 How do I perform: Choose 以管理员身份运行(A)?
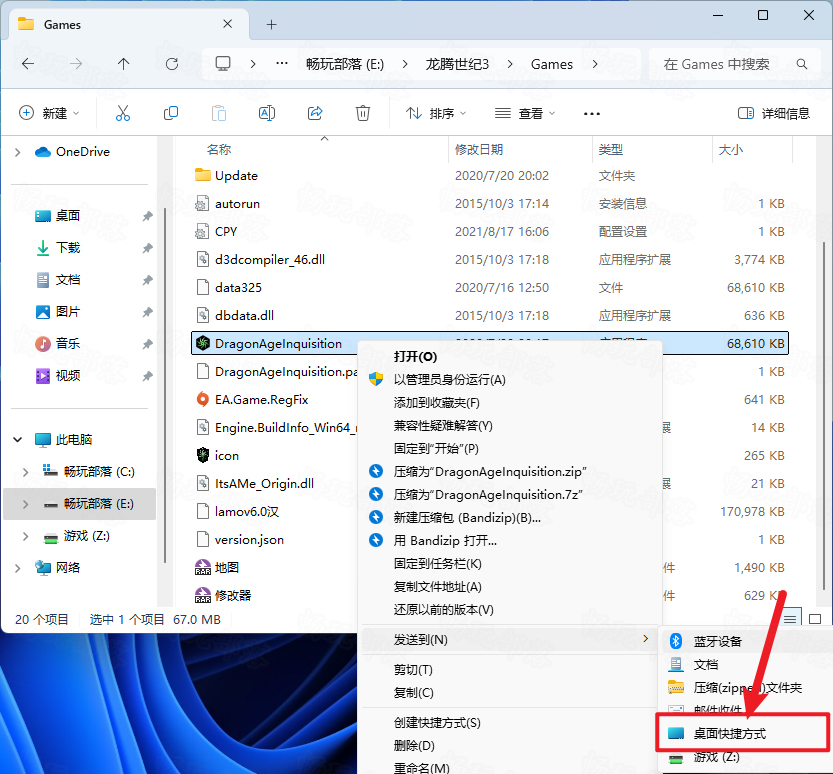[449, 380]
